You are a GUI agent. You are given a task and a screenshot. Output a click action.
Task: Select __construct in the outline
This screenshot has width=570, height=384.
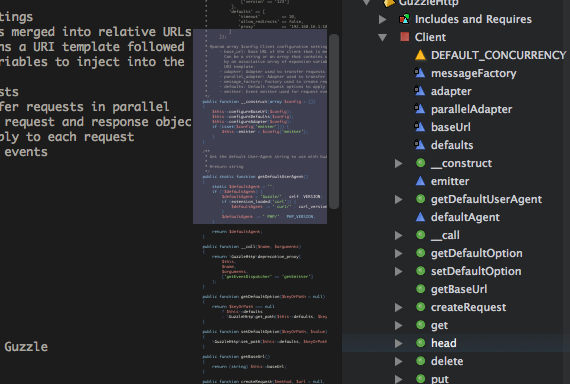461,163
